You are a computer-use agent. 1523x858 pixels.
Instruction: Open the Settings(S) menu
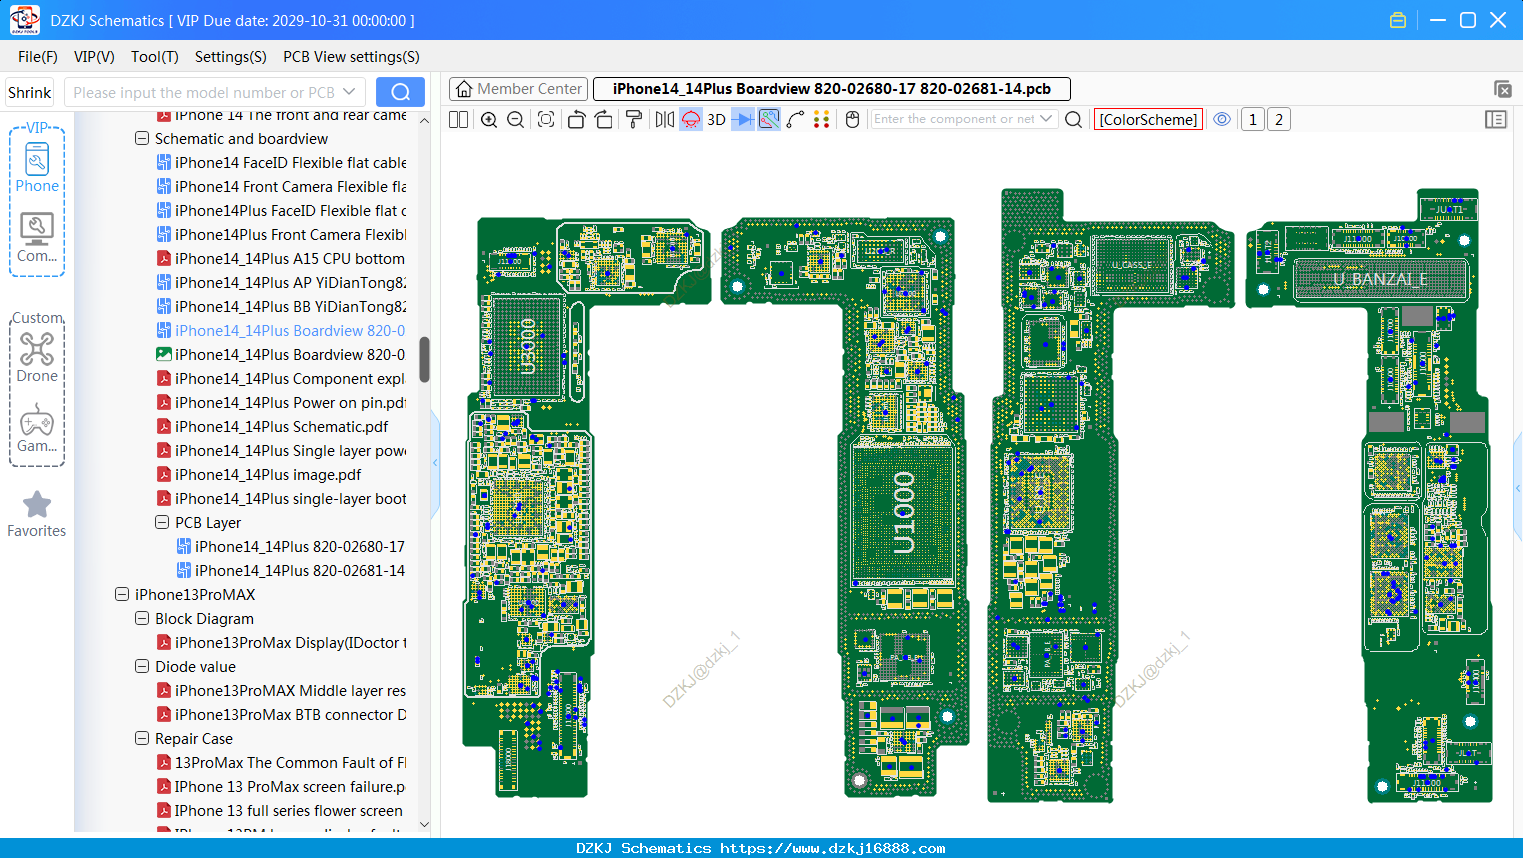[x=231, y=57]
